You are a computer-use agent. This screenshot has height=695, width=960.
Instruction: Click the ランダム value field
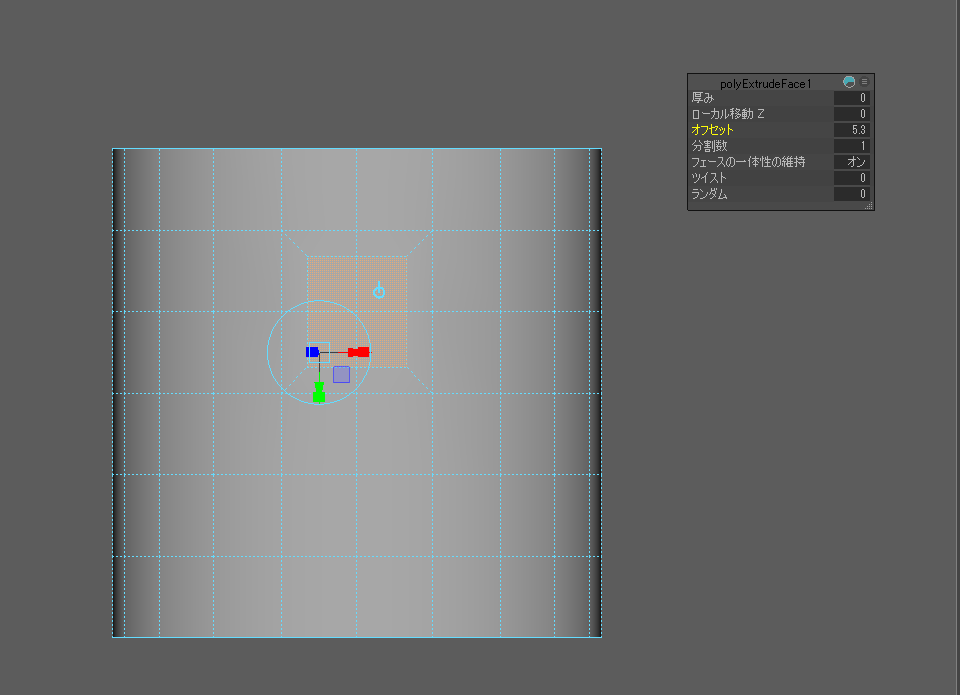tap(852, 194)
